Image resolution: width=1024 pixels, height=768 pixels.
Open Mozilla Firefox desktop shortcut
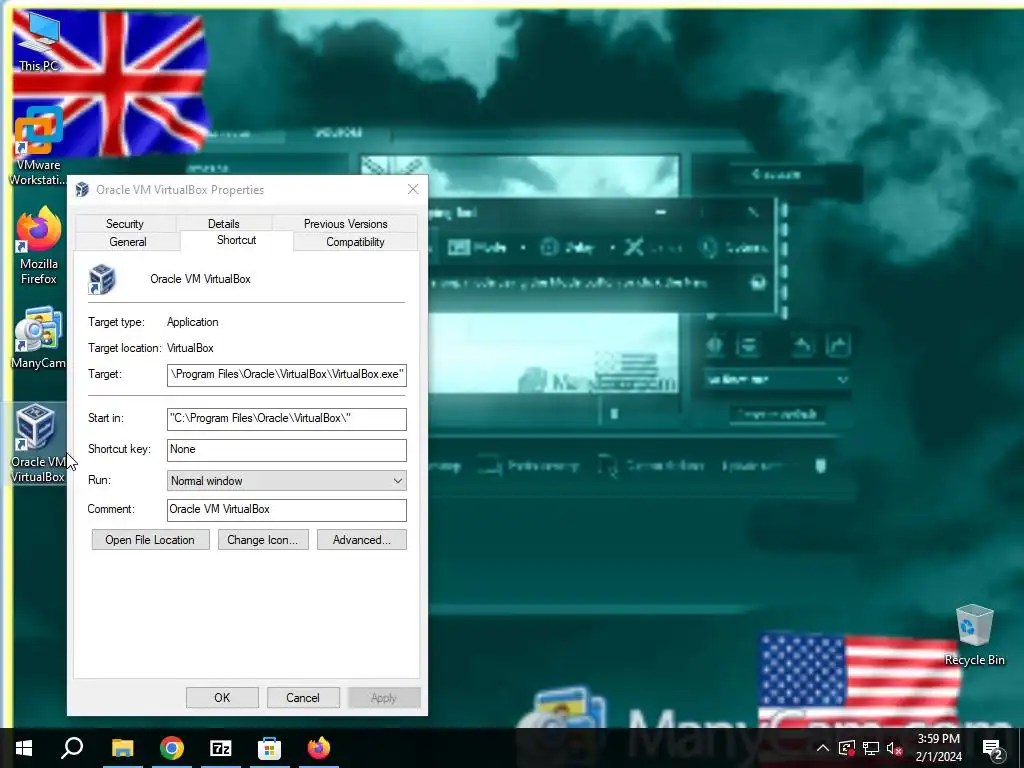coord(39,246)
